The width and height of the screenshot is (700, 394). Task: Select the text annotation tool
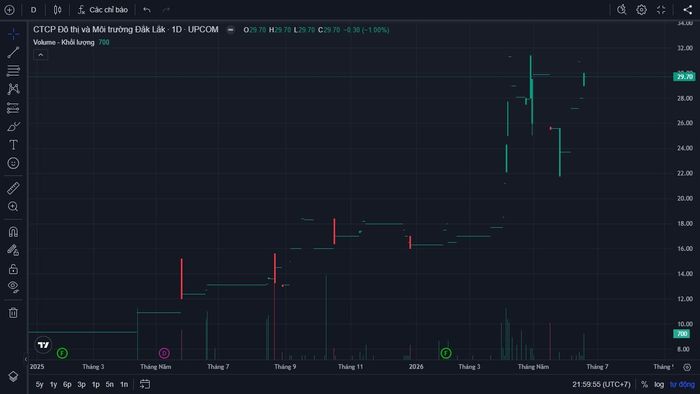point(13,145)
